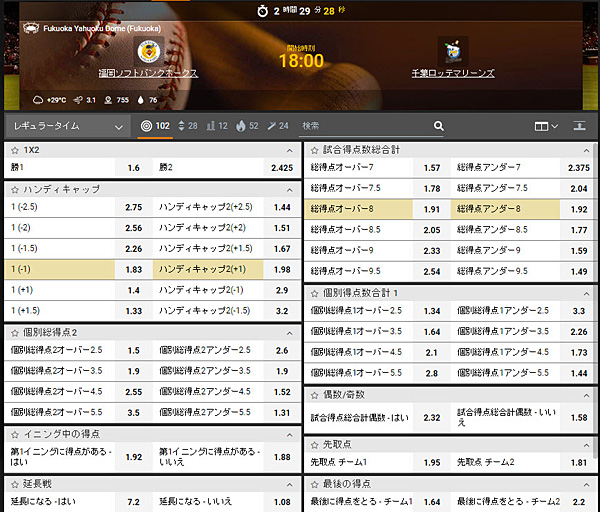600x512 pixels.
Task: Click the humidity droplet icon
Action: (x=140, y=100)
